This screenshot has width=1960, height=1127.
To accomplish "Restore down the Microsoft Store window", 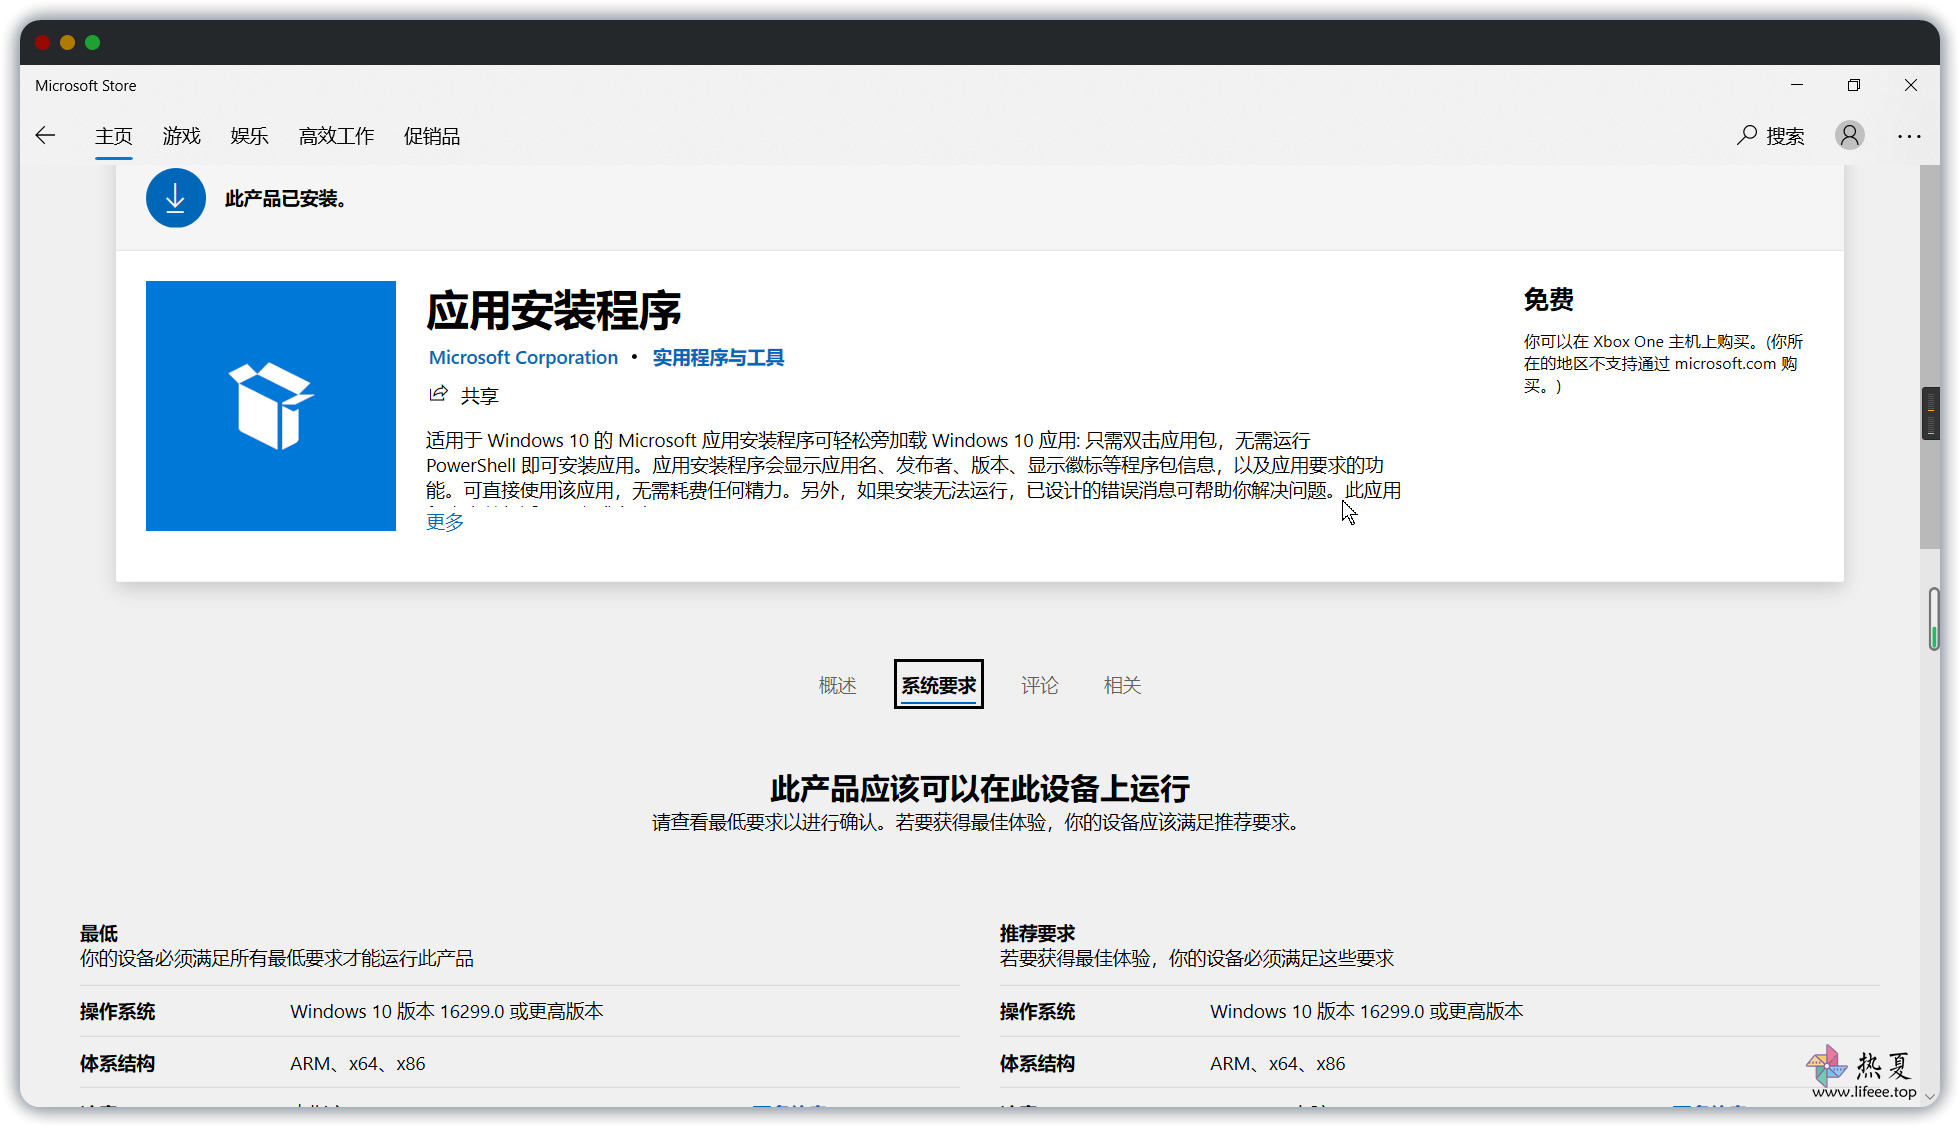I will coord(1854,85).
